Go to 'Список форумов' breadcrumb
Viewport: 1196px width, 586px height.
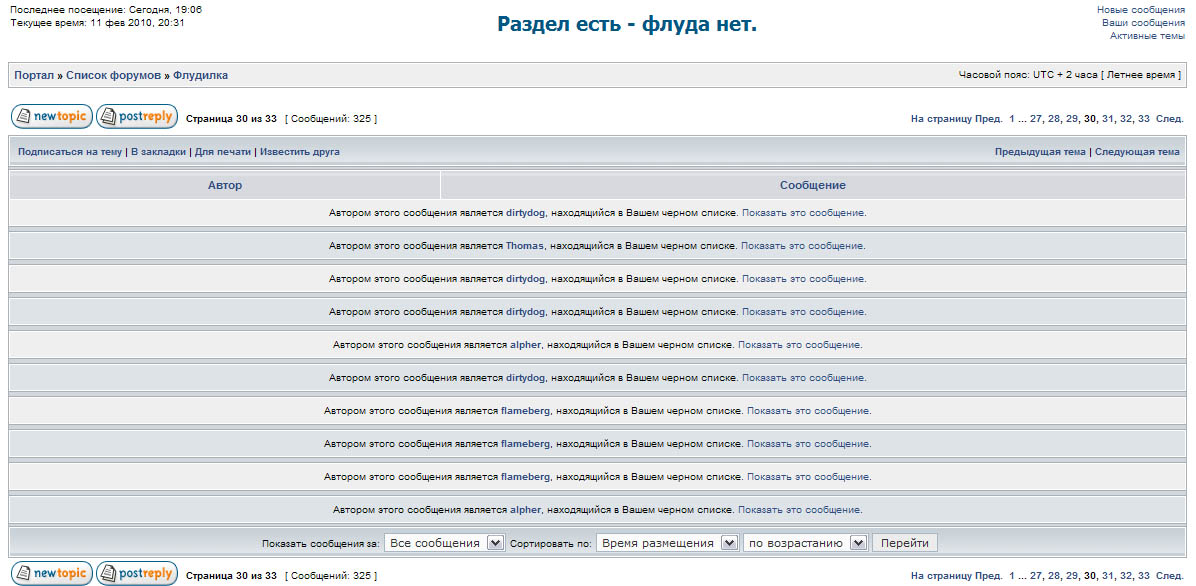[113, 75]
